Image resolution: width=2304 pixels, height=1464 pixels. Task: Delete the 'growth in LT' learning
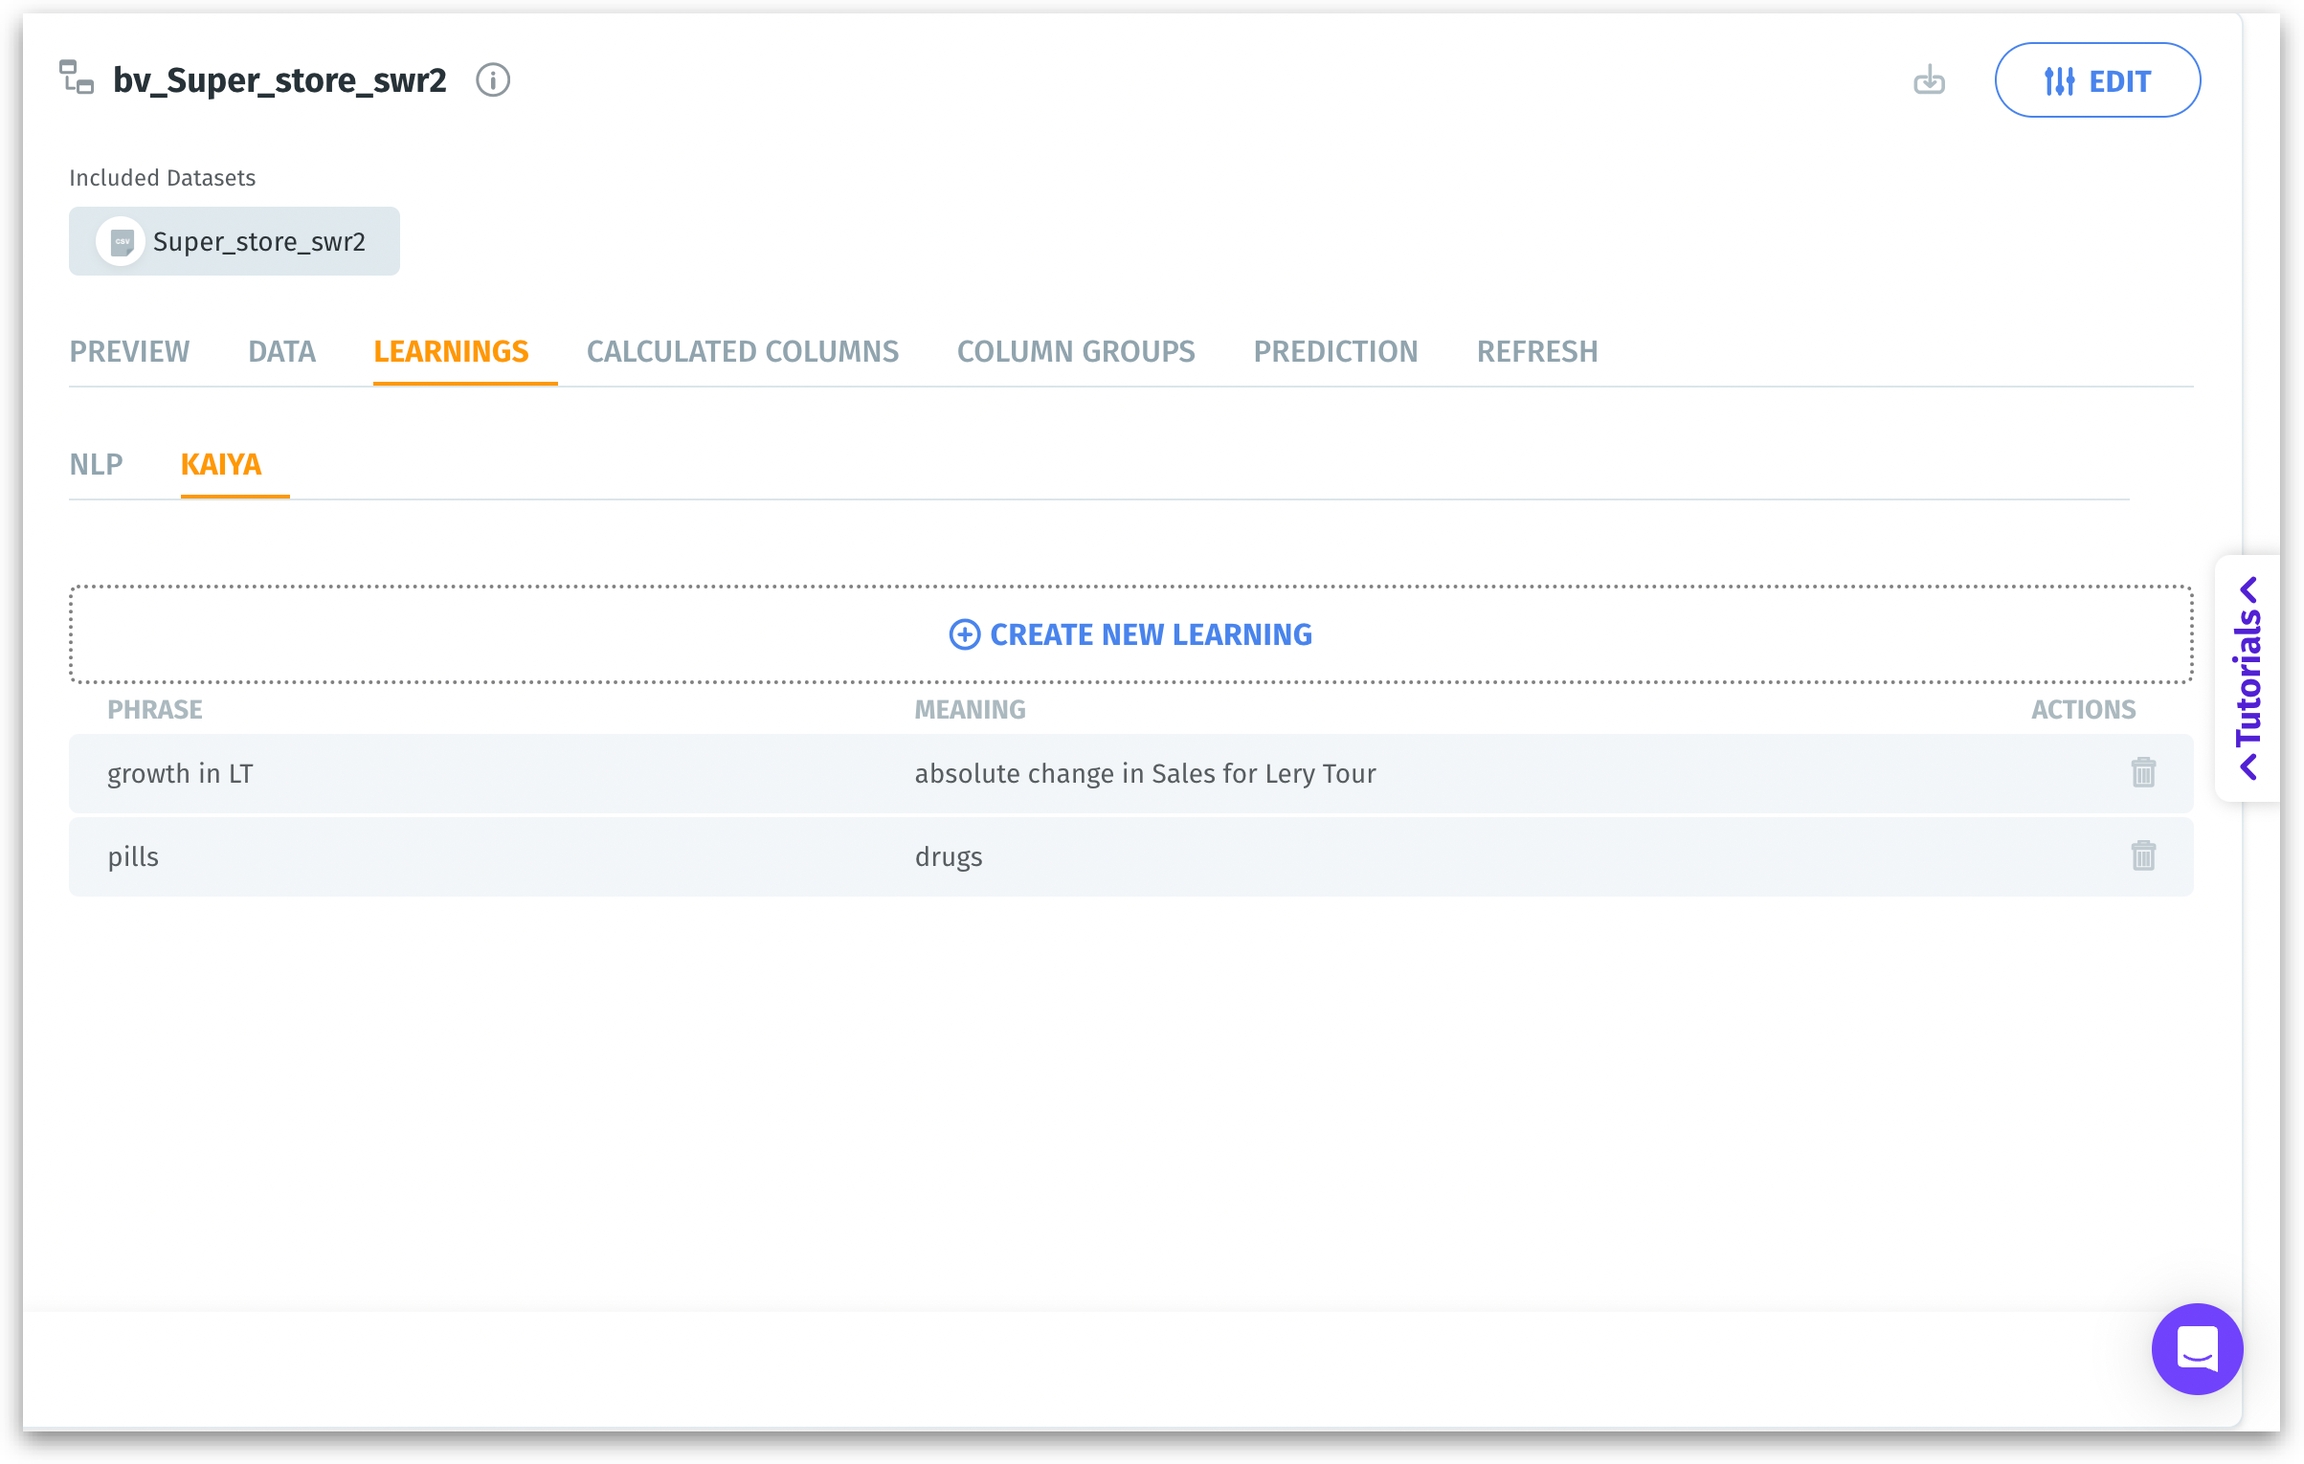tap(2142, 773)
